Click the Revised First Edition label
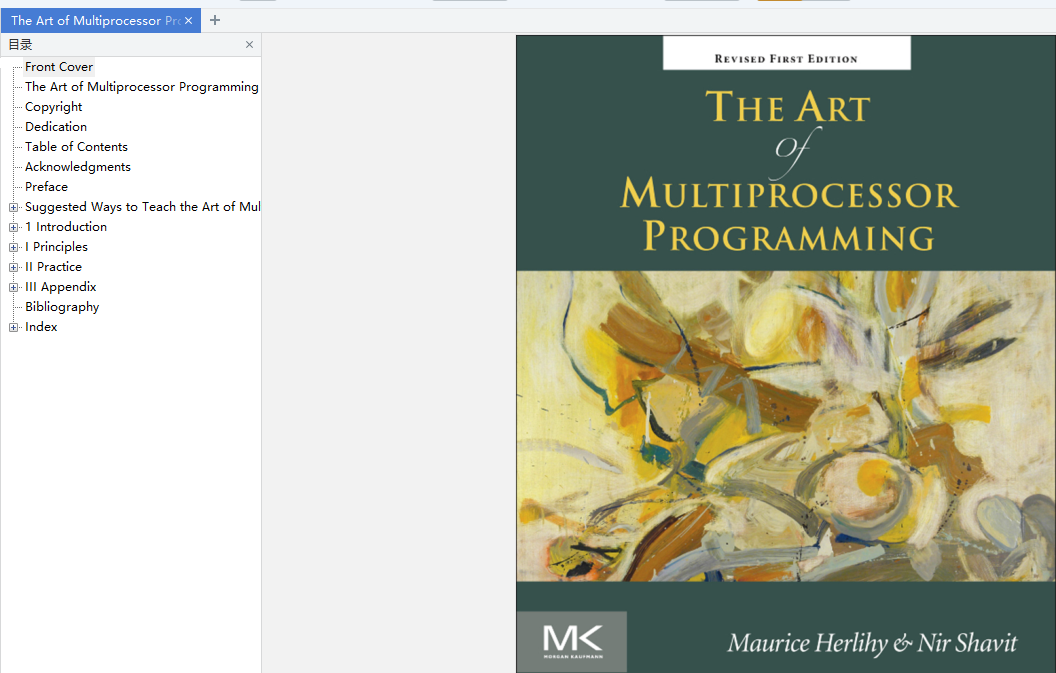Screen dimensions: 1056x673 pyautogui.click(x=786, y=59)
